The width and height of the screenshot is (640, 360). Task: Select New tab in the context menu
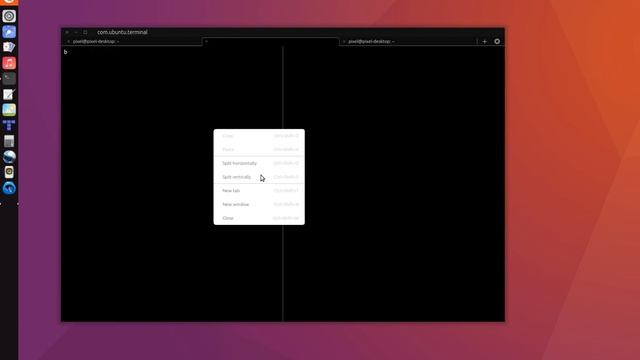(x=259, y=191)
